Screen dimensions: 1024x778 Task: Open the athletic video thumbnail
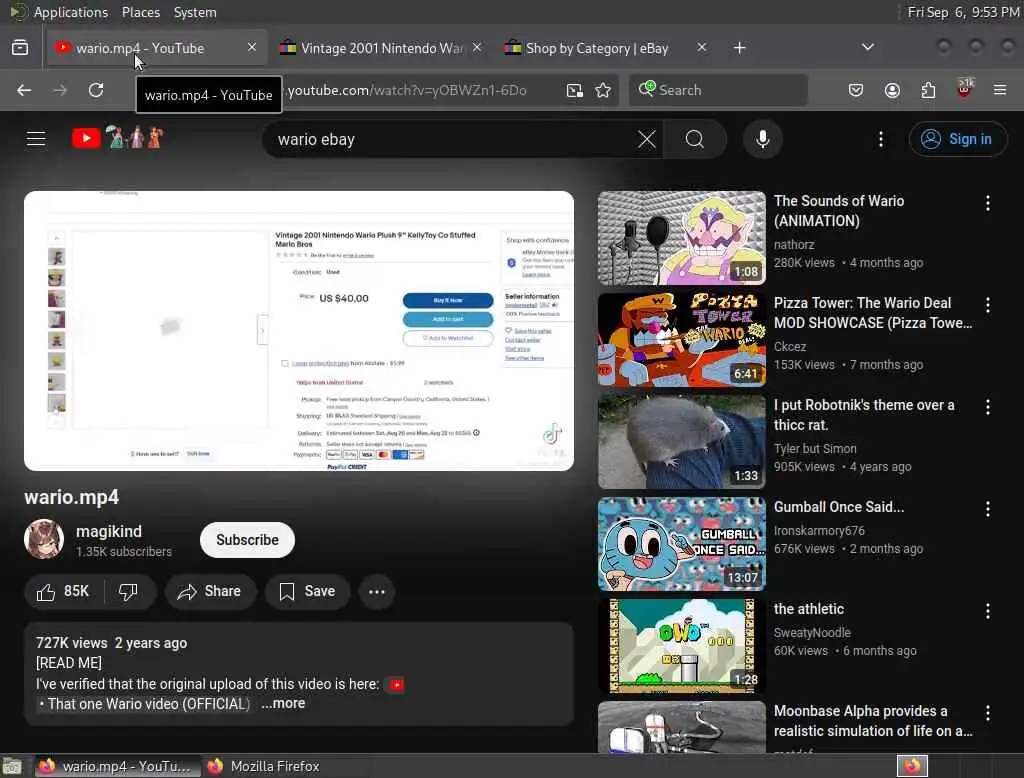(681, 645)
